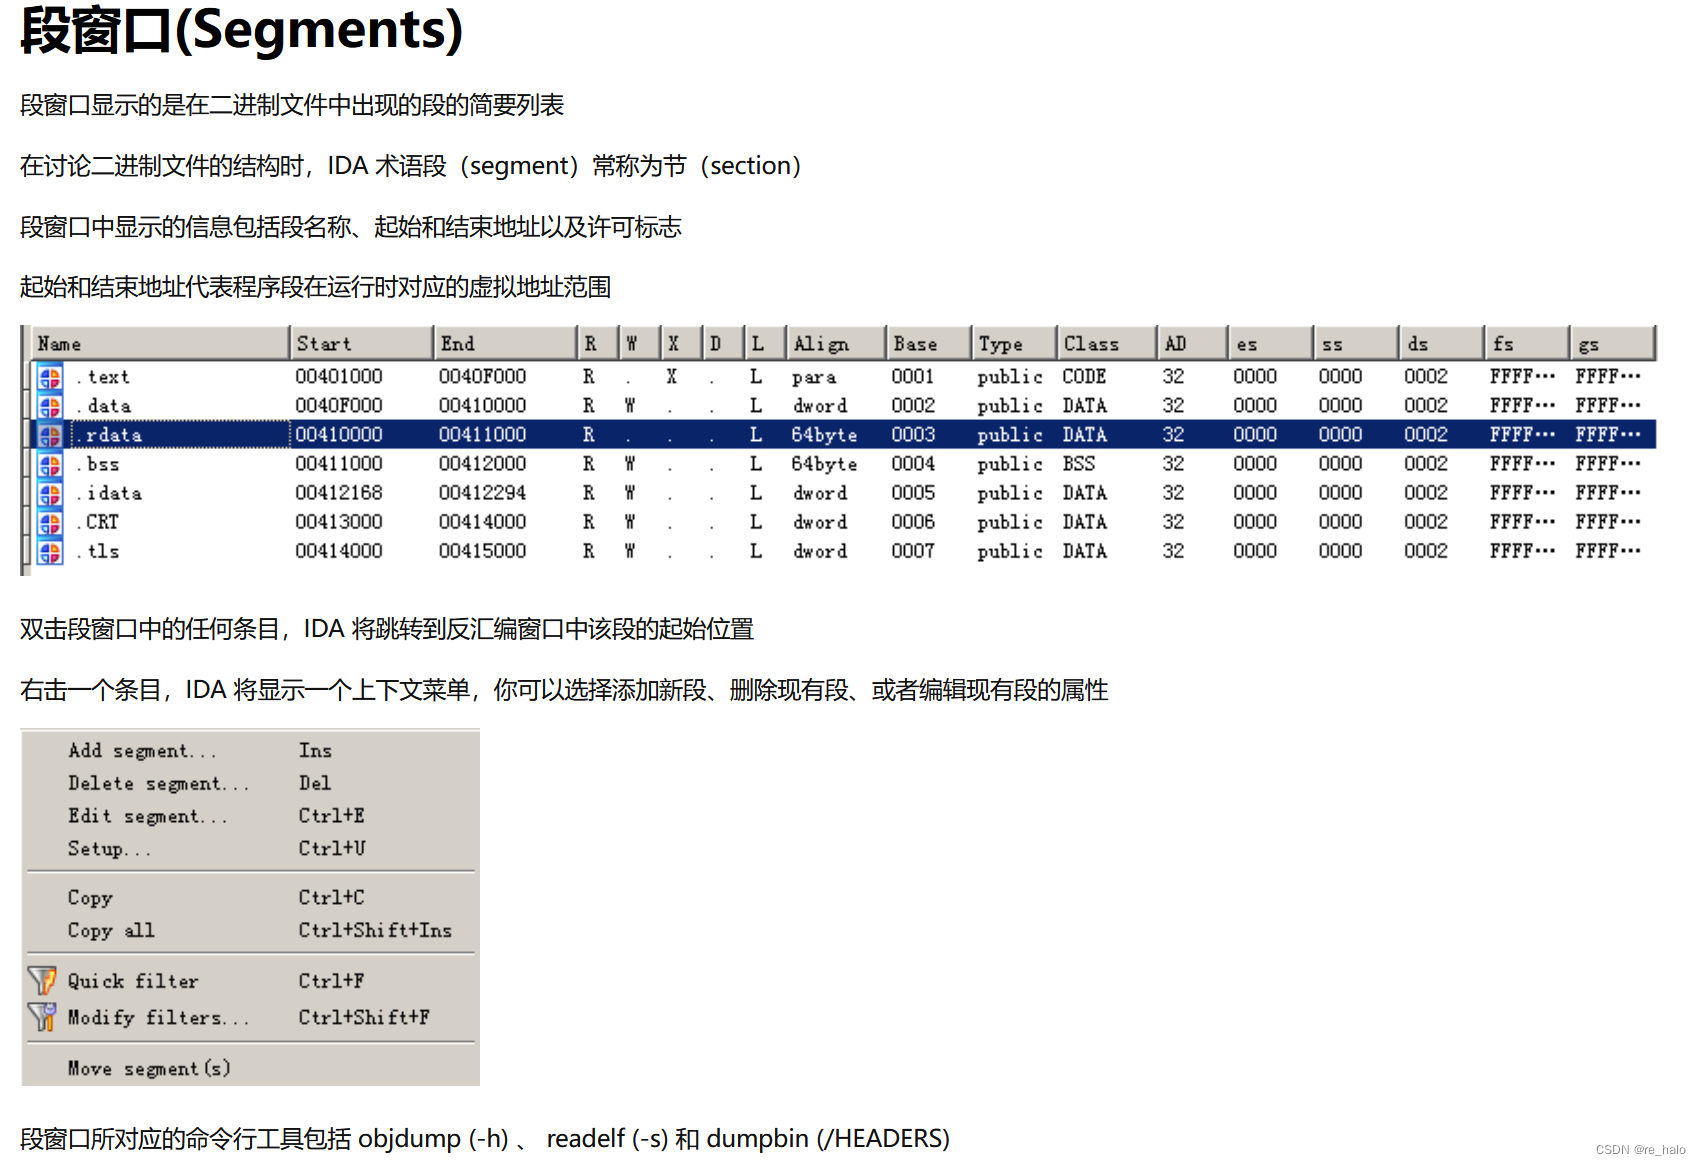This screenshot has width=1701, height=1165.
Task: Click the Name column header
Action: (60, 343)
